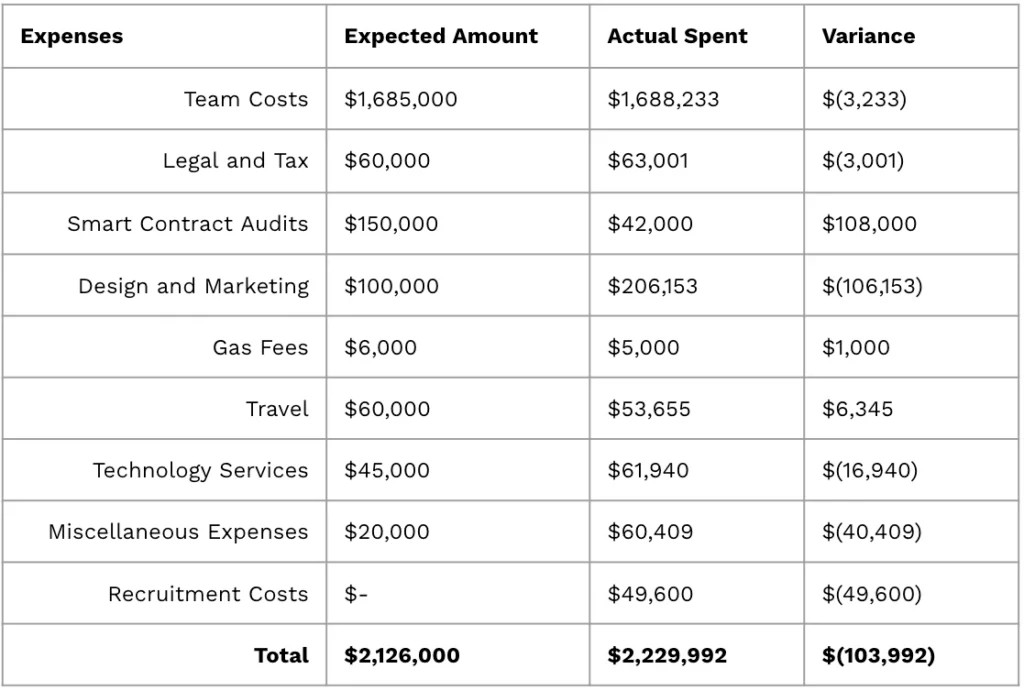Click the Expenses column header
Viewport: 1024px width, 691px height.
click(72, 37)
